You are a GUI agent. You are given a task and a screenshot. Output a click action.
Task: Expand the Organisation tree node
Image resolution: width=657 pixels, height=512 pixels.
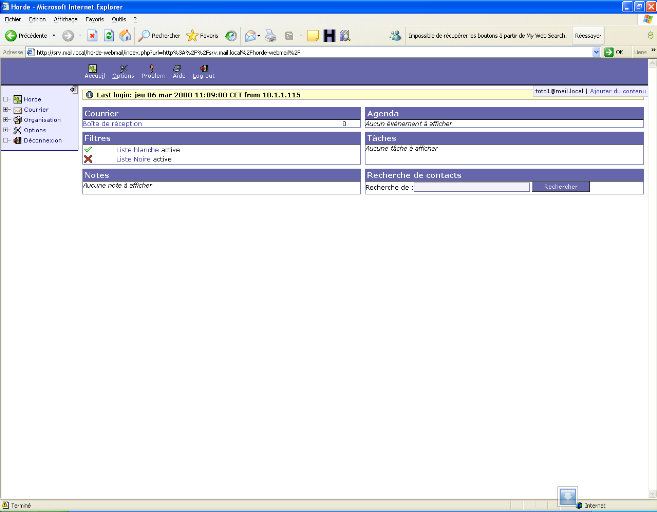tap(6, 120)
